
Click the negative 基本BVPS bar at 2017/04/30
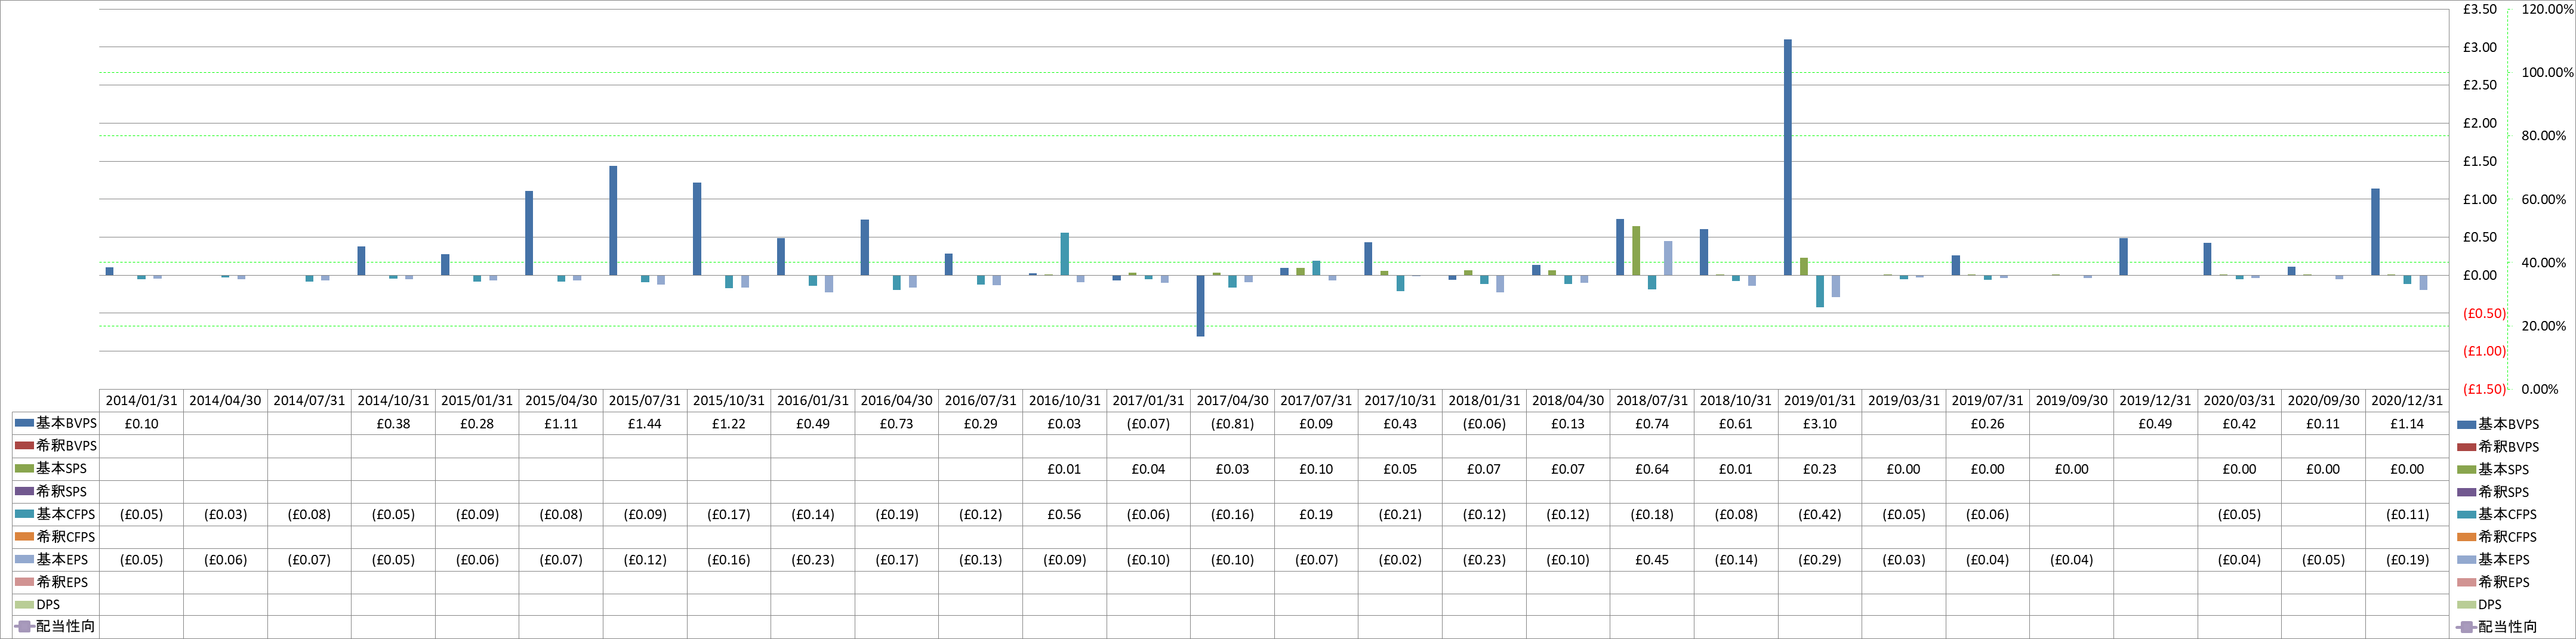(x=1200, y=305)
